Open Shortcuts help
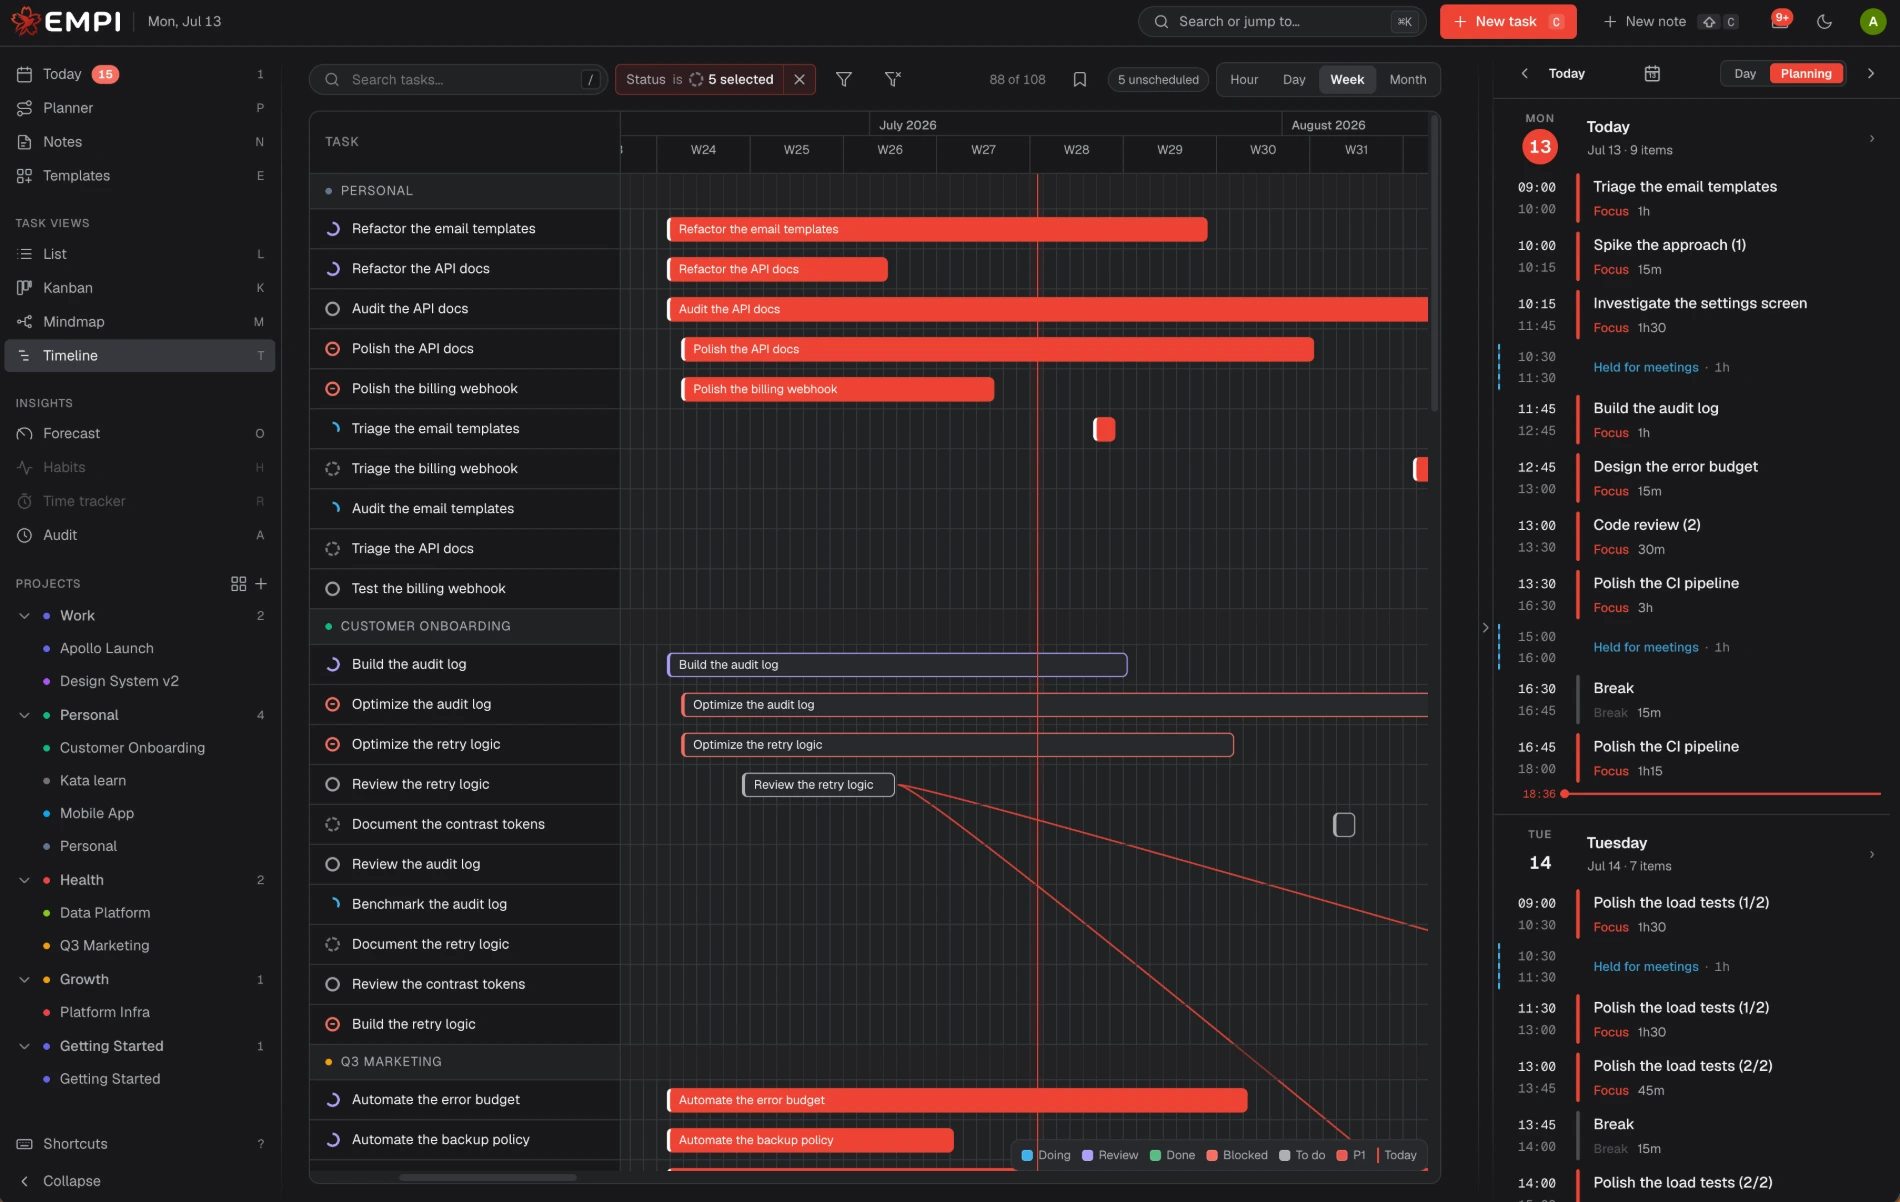 click(140, 1144)
